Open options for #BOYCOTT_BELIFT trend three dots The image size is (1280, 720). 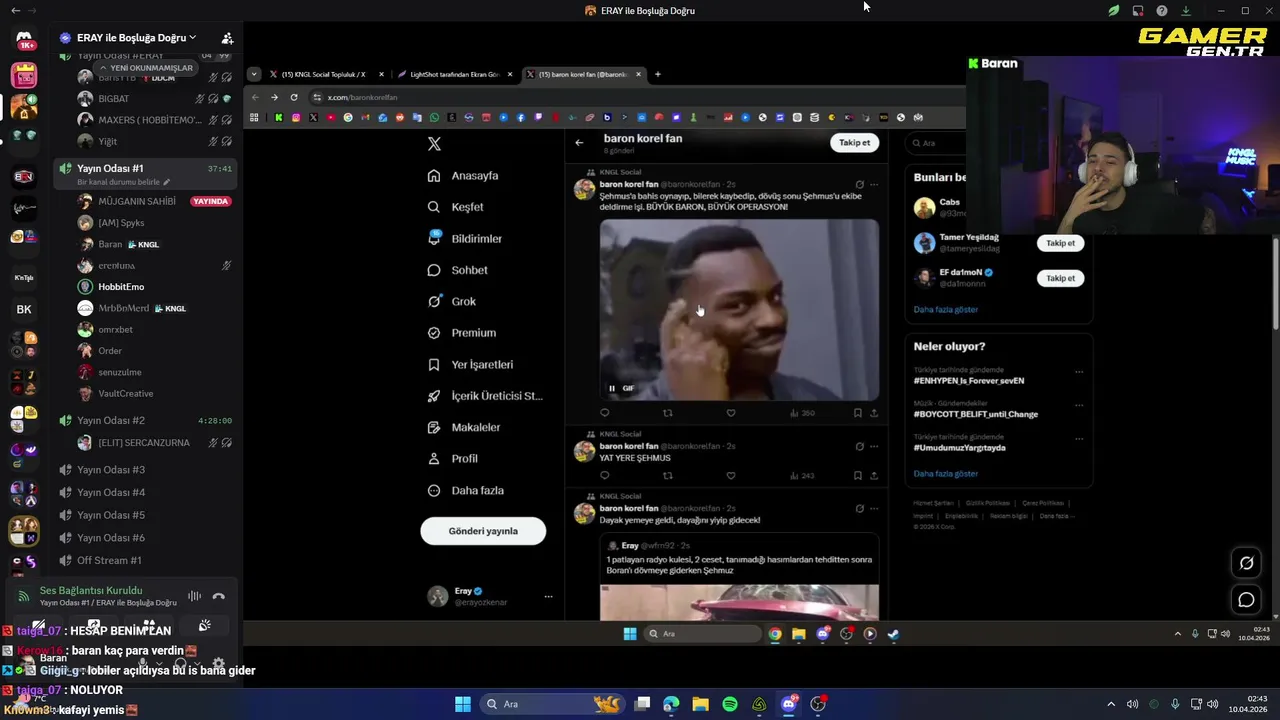coord(1079,405)
